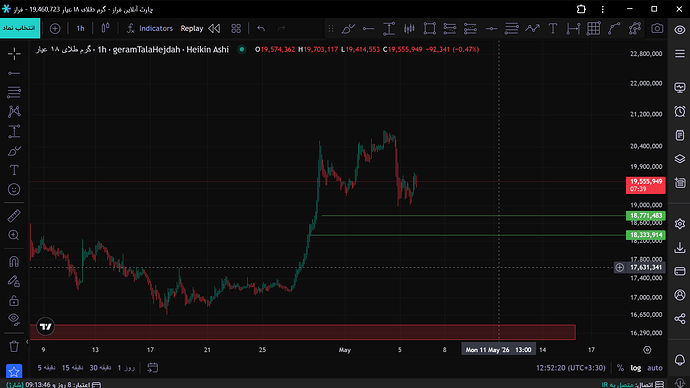Open timezone menu showing UTC+3:30
The image size is (690, 388).
pyautogui.click(x=571, y=368)
